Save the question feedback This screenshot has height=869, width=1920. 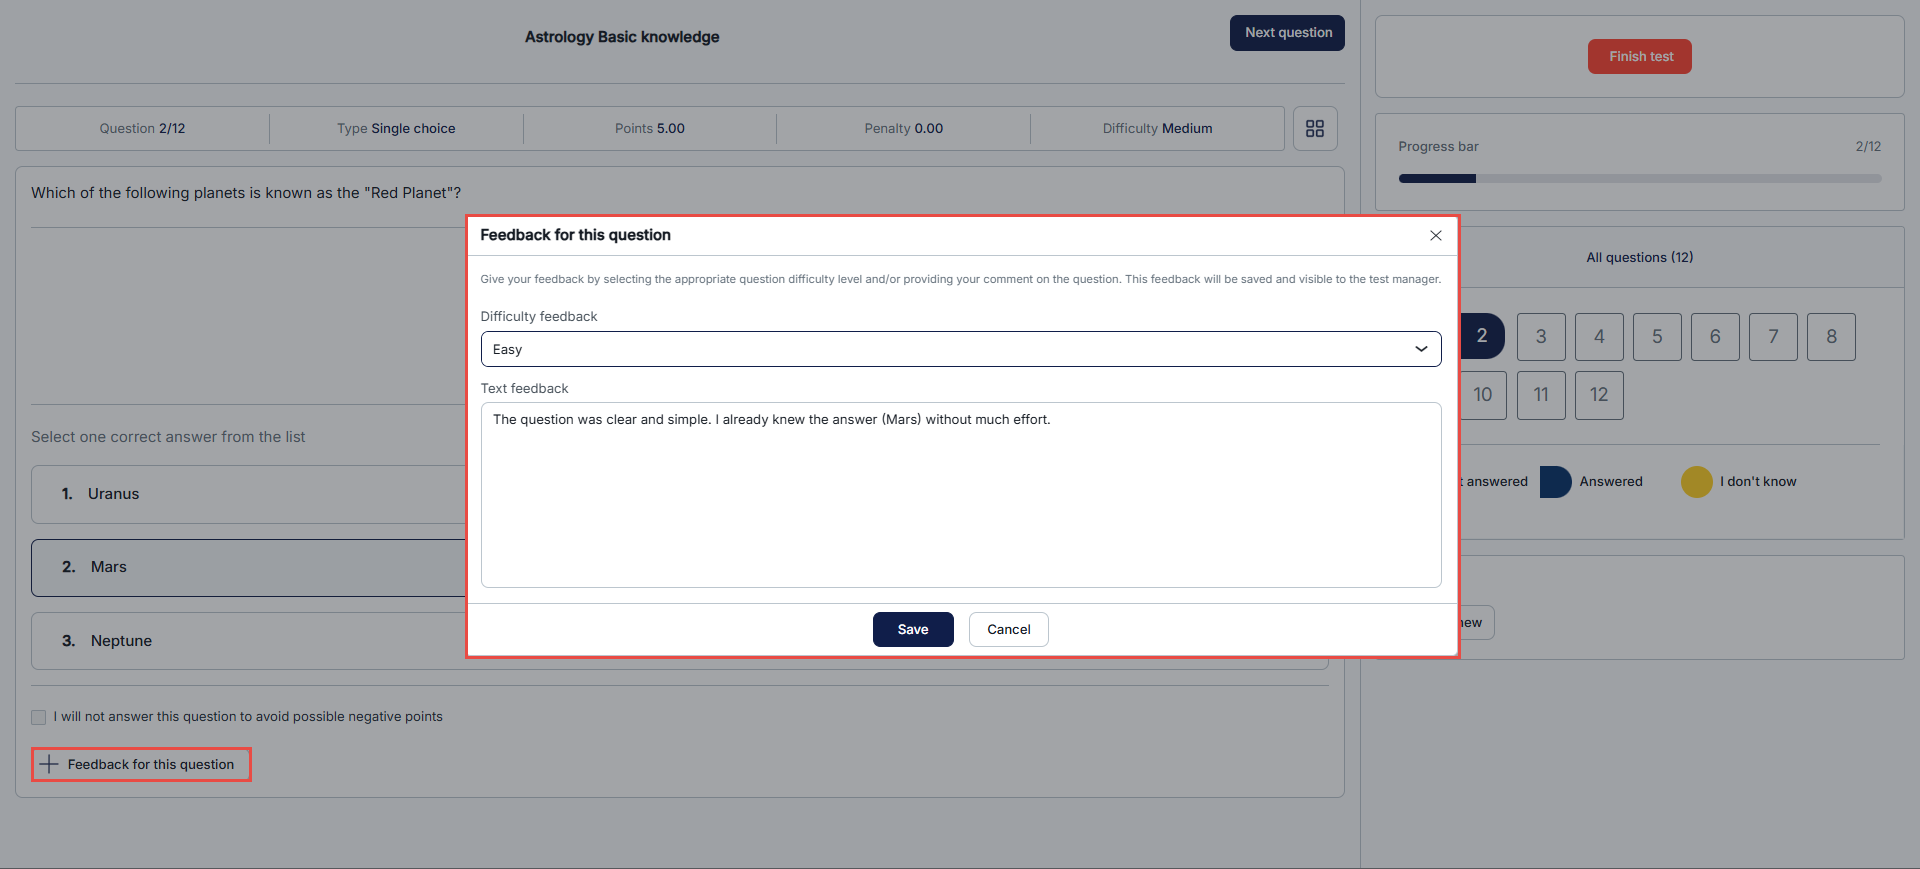click(x=912, y=629)
